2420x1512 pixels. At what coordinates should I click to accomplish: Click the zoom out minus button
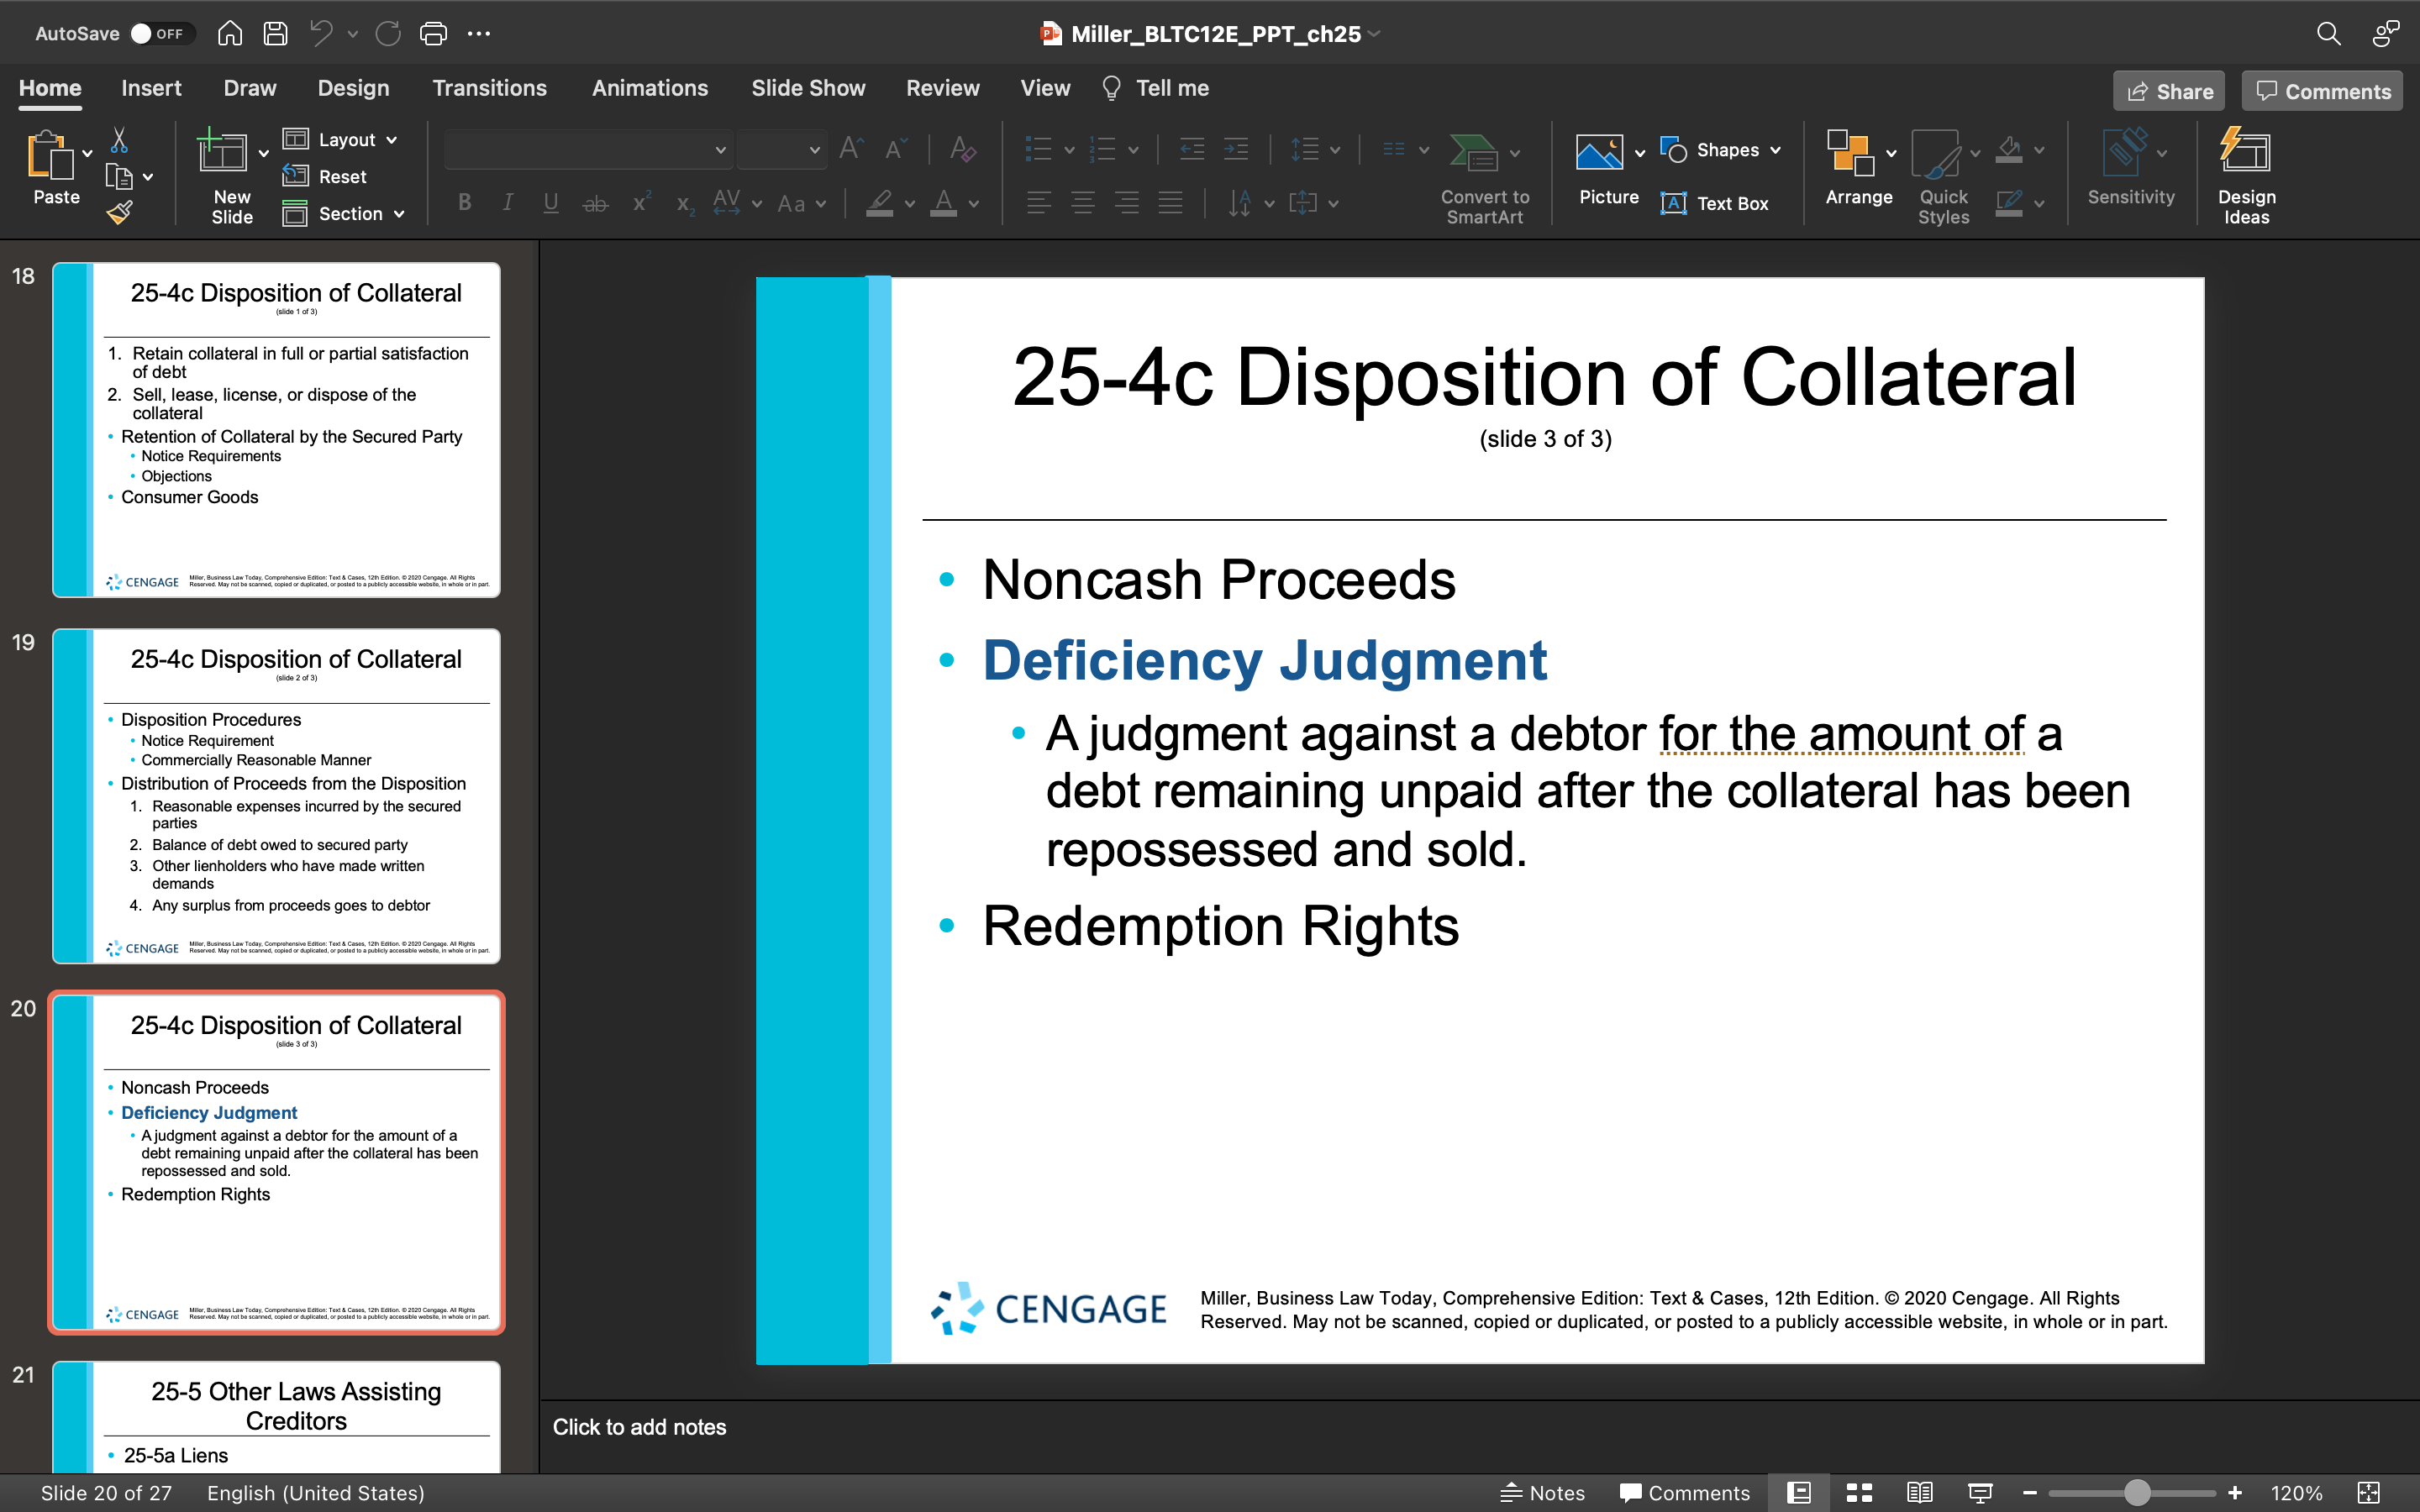(2029, 1492)
